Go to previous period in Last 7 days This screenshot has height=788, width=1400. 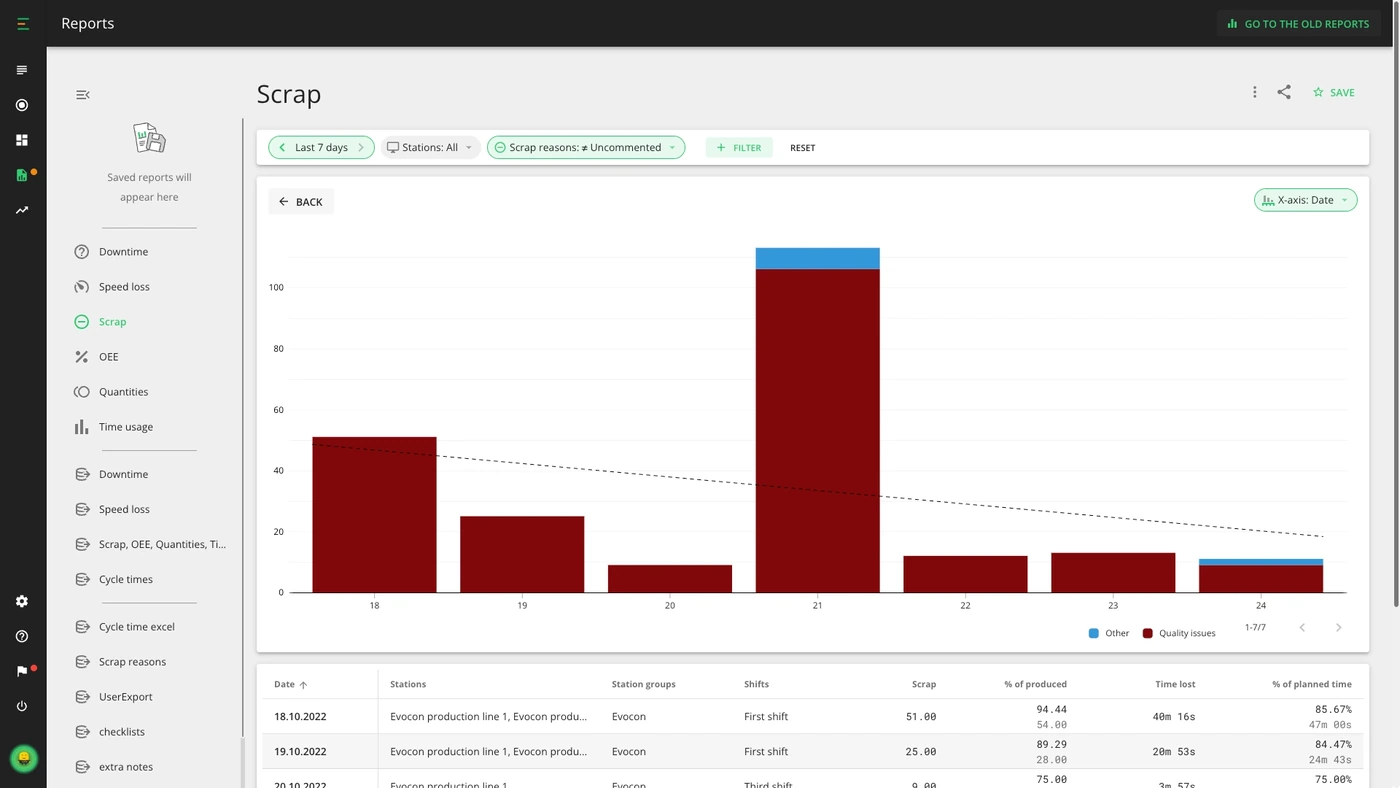coord(283,147)
